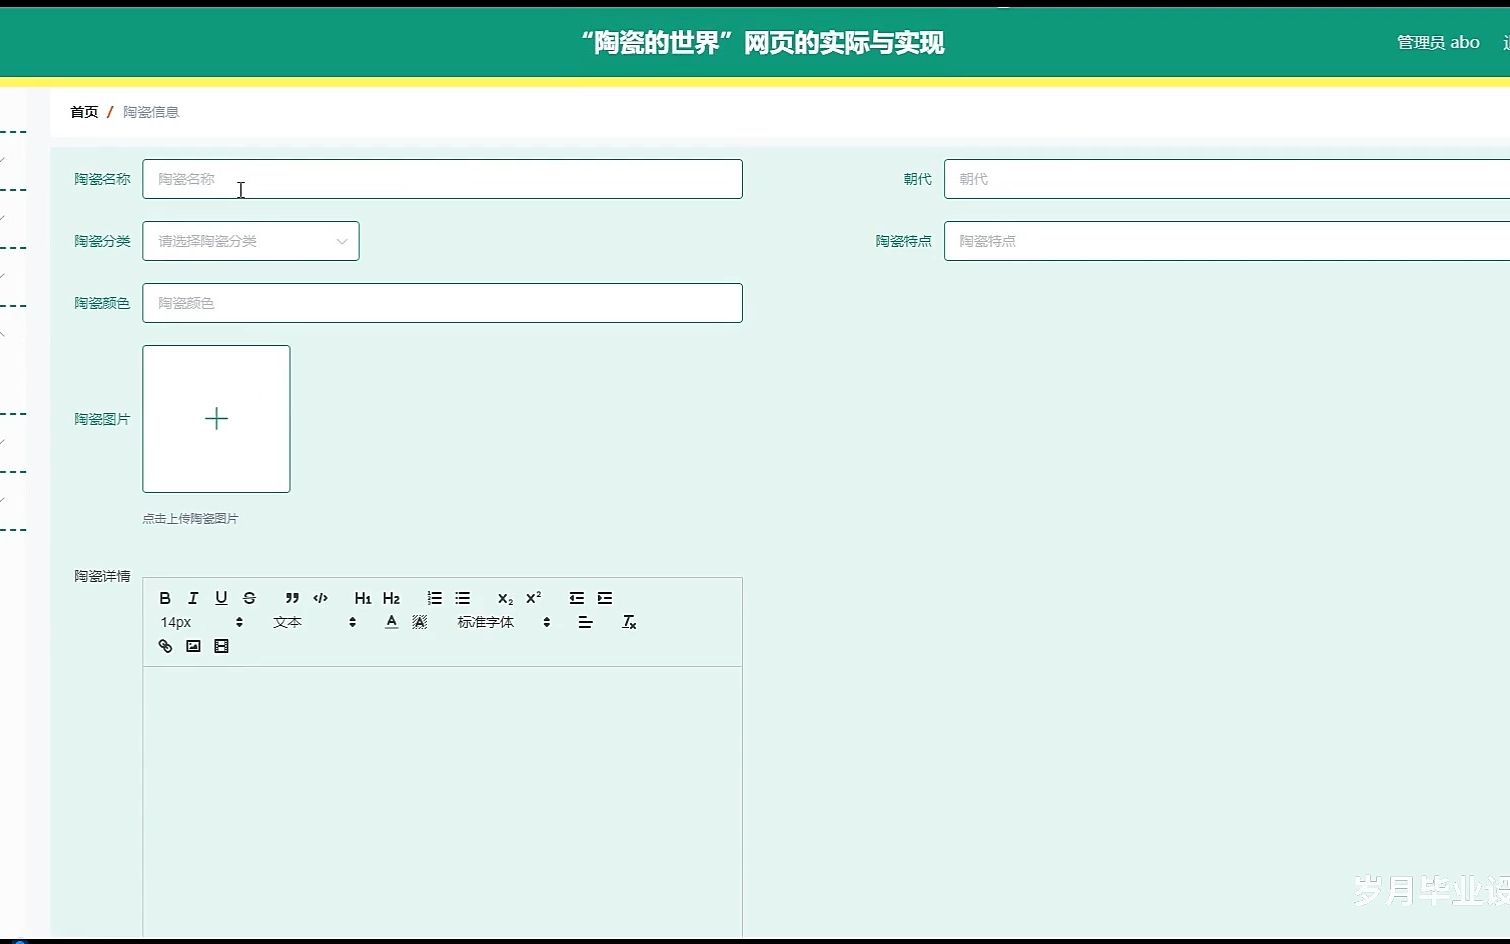Insert a hyperlink in the editor
The width and height of the screenshot is (1510, 944).
click(164, 646)
